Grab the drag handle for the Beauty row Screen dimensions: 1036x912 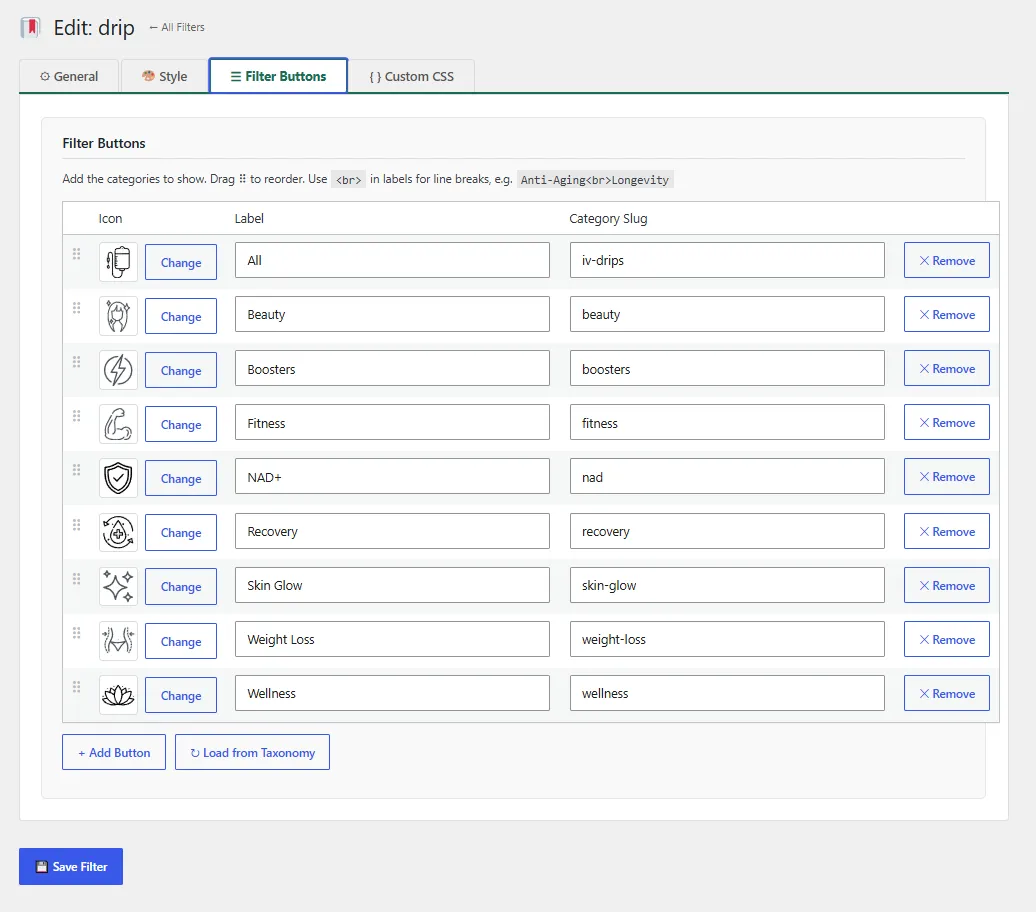click(x=77, y=308)
